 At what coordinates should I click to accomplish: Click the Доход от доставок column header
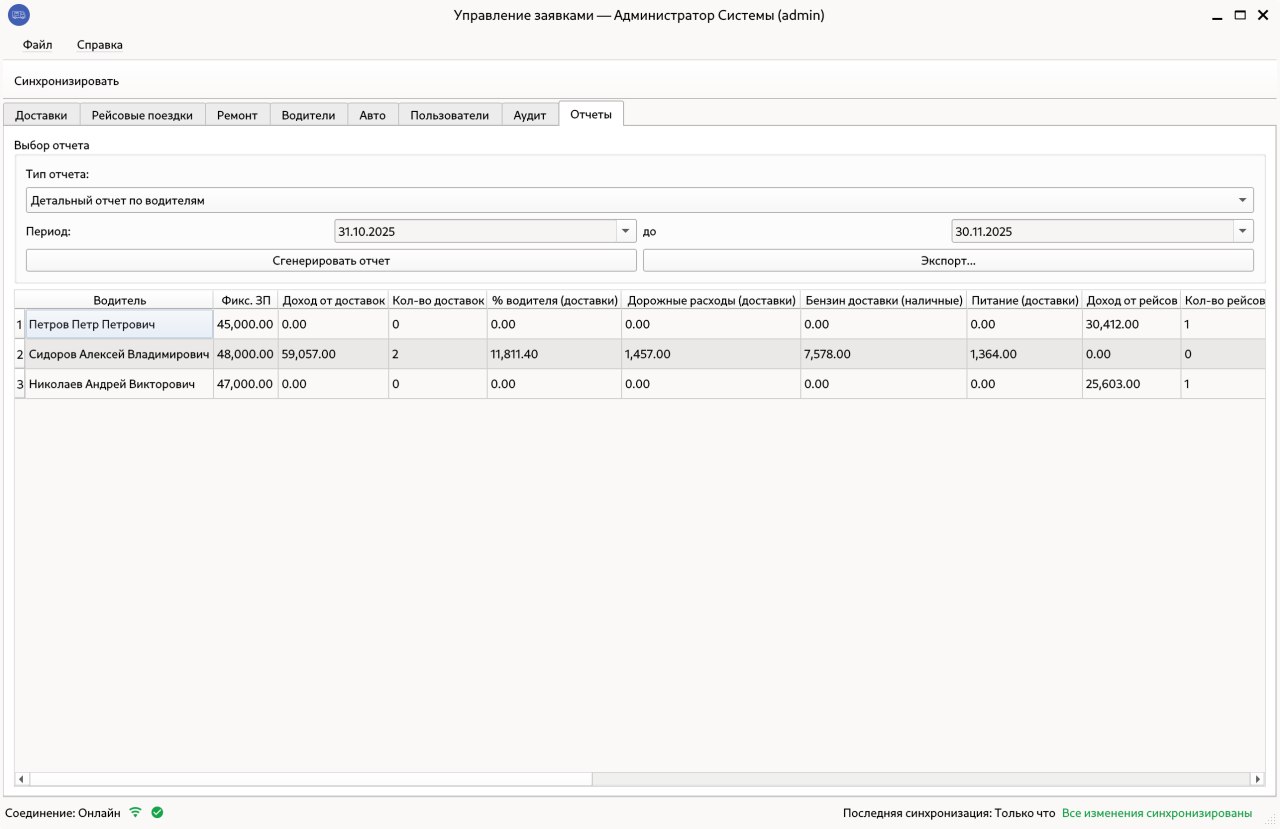[333, 300]
